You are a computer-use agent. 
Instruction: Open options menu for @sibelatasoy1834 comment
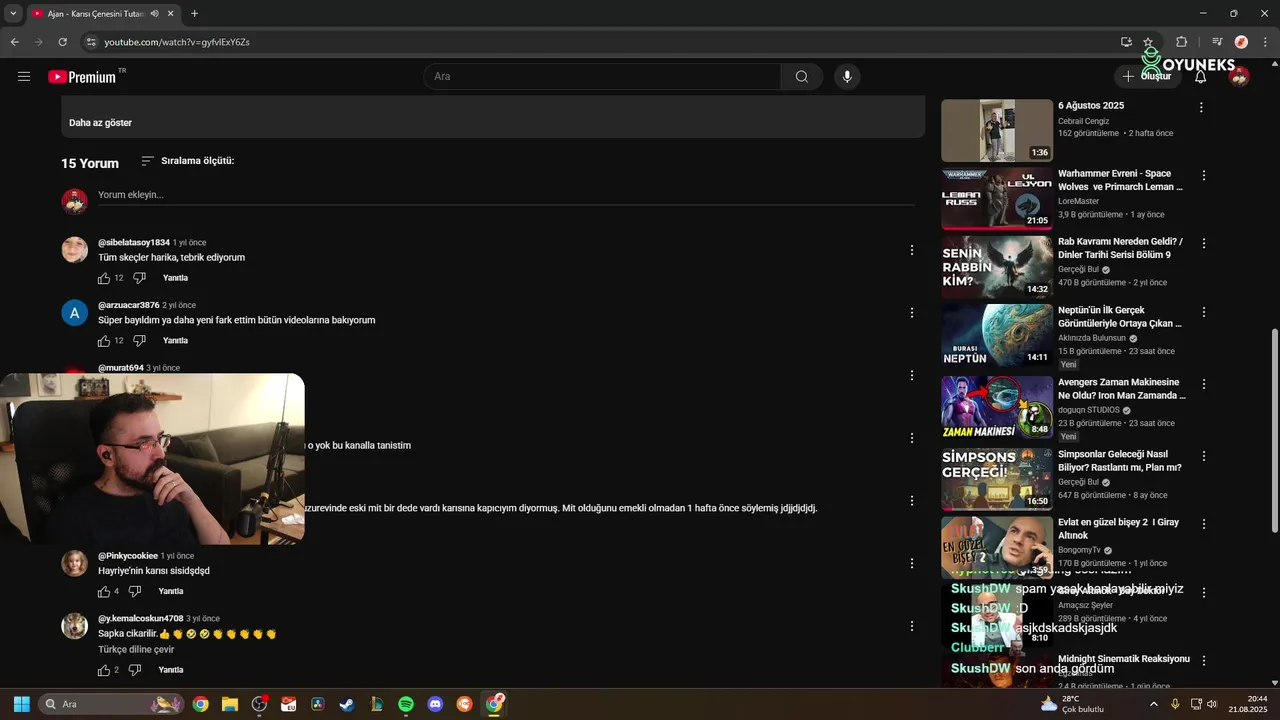(911, 250)
